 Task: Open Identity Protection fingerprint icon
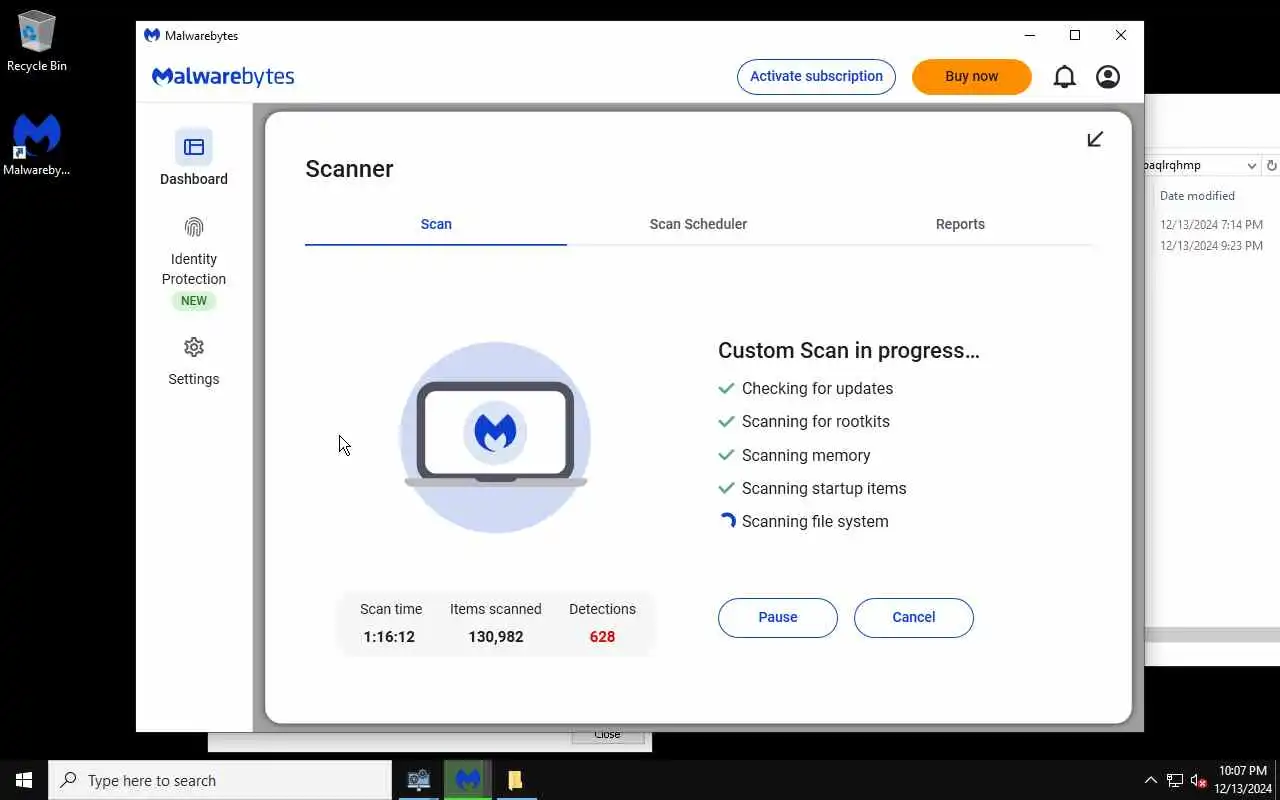pos(194,228)
